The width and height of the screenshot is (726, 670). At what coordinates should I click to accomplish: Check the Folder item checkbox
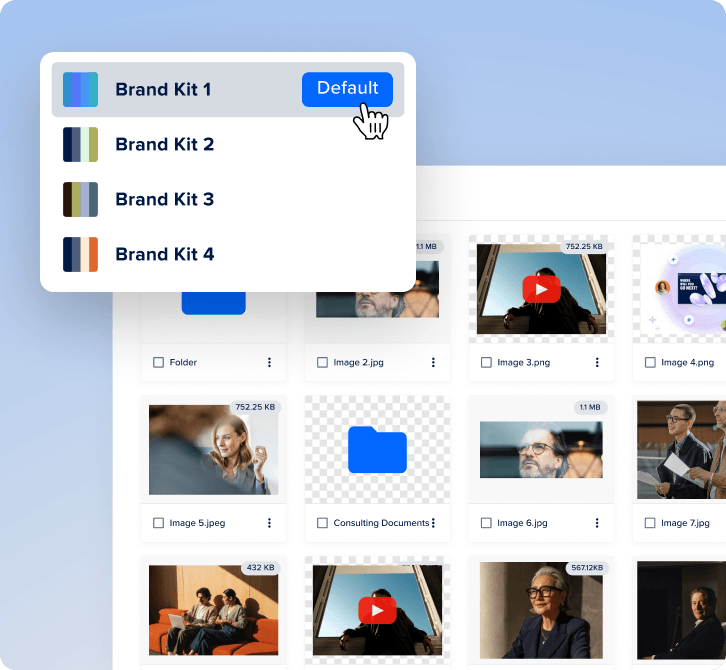[x=158, y=362]
